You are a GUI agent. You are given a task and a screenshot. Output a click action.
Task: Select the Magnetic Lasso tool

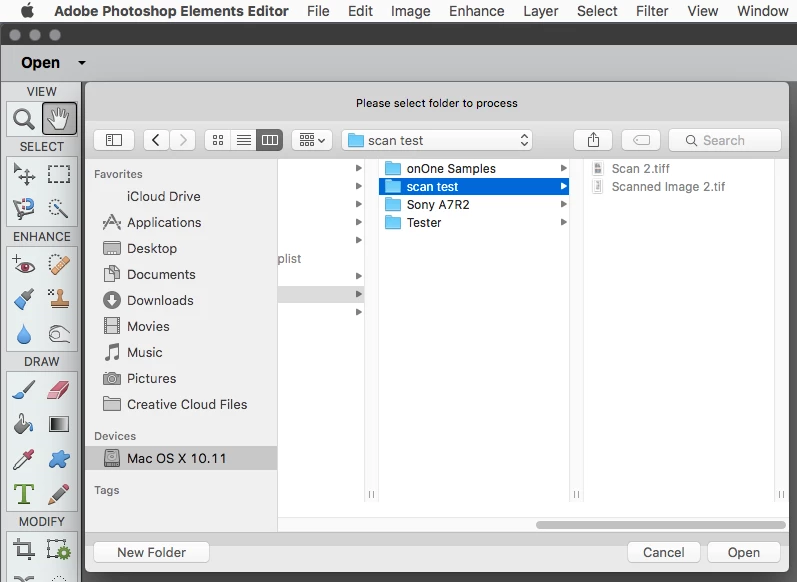point(24,208)
